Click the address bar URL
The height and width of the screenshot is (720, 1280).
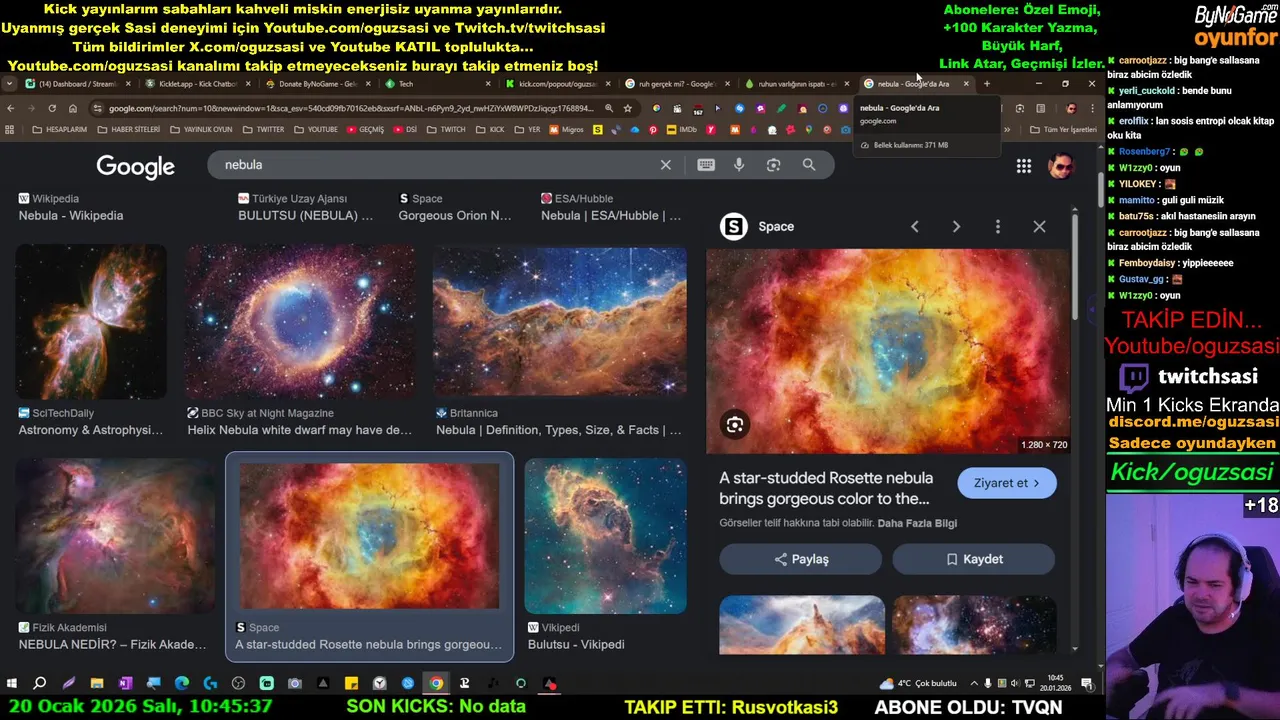350,108
